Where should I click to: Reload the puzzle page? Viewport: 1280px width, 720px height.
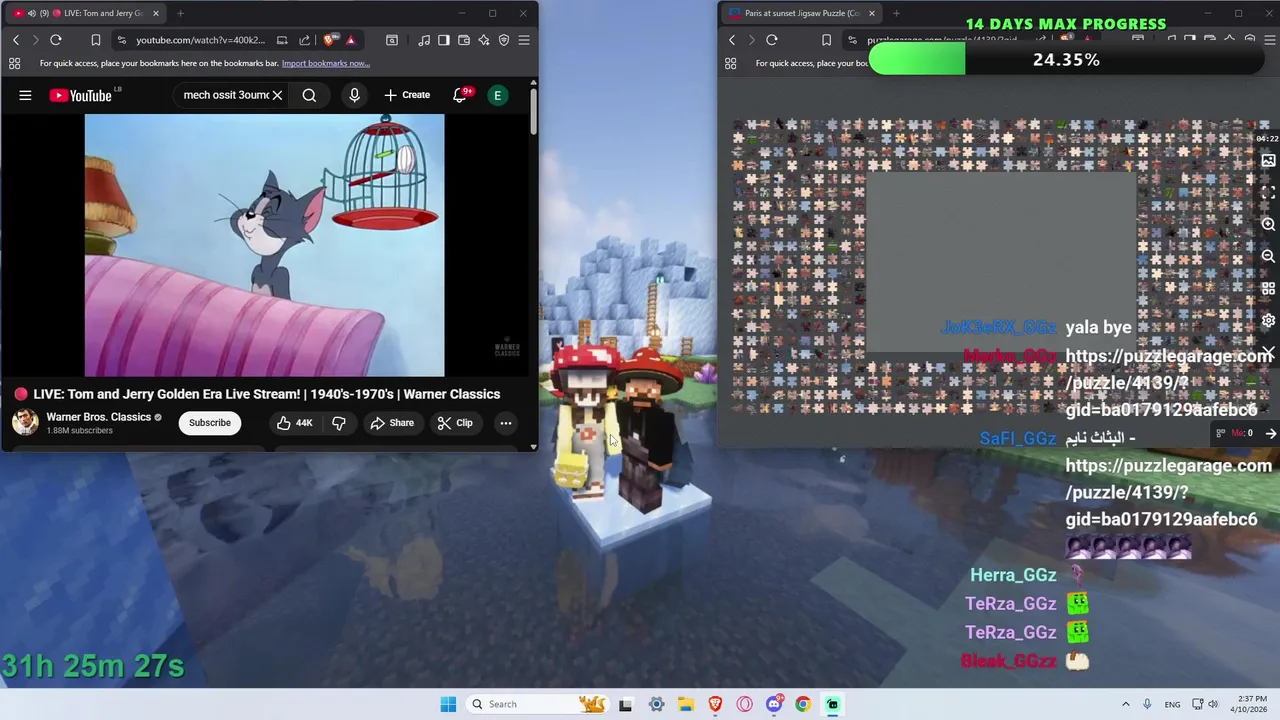(x=772, y=40)
